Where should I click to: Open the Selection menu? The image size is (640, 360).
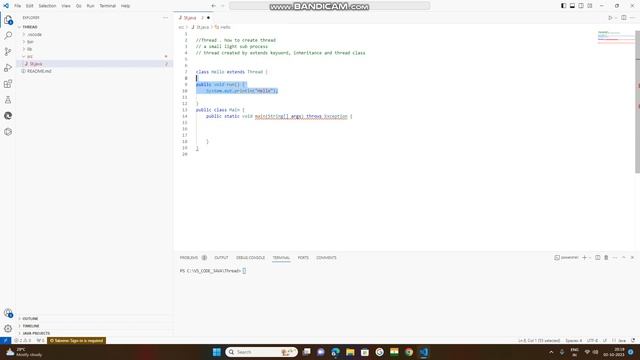point(47,6)
